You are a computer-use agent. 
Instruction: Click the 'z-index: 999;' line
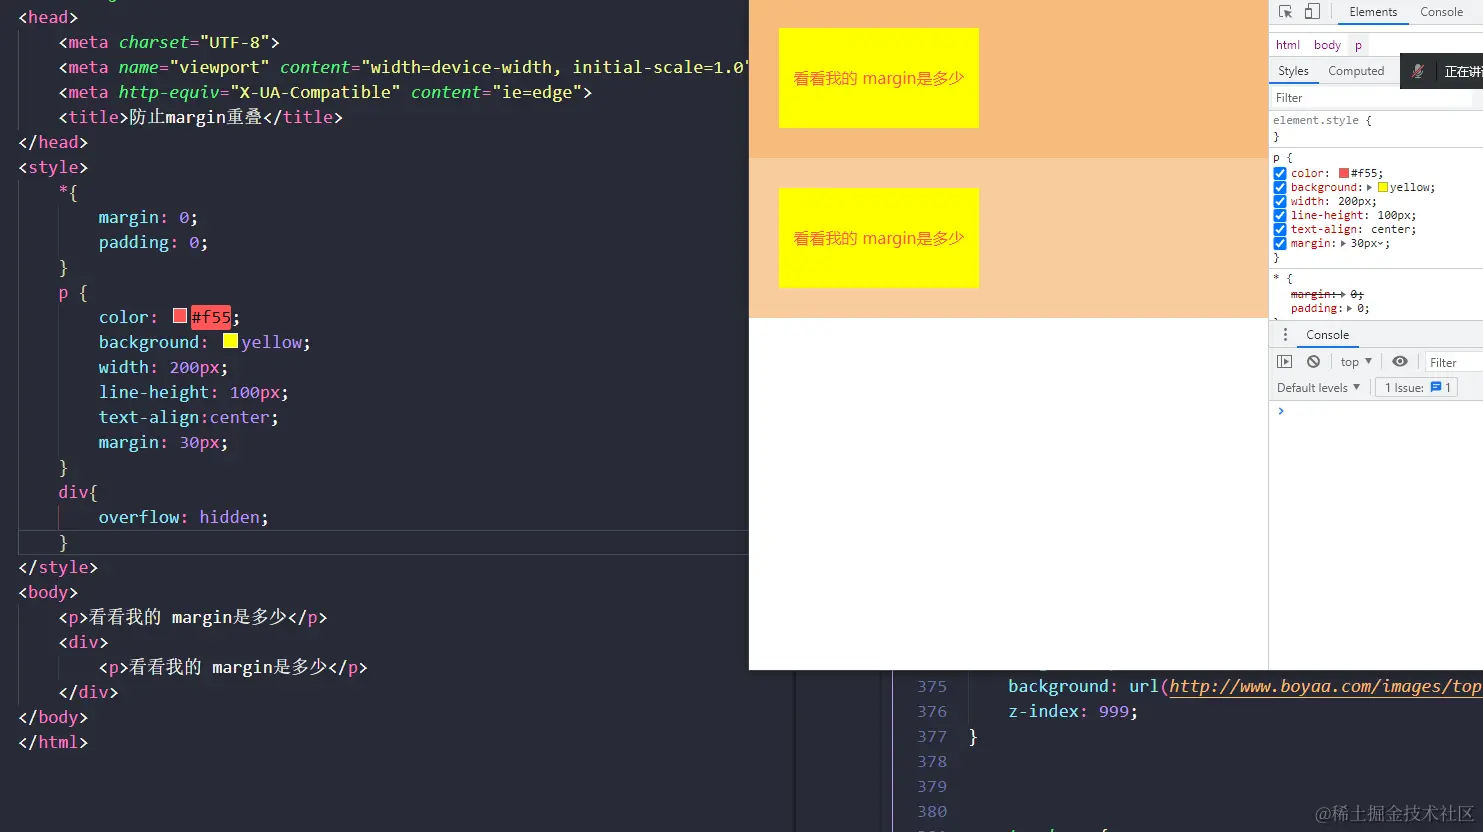(1073, 711)
